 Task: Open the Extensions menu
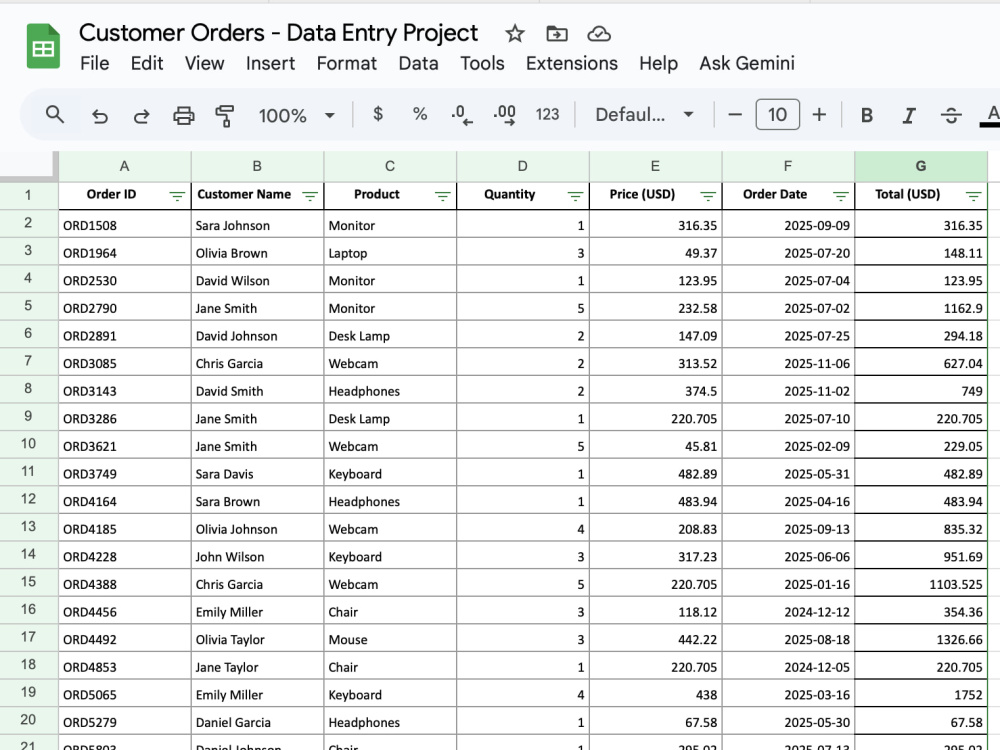[571, 63]
